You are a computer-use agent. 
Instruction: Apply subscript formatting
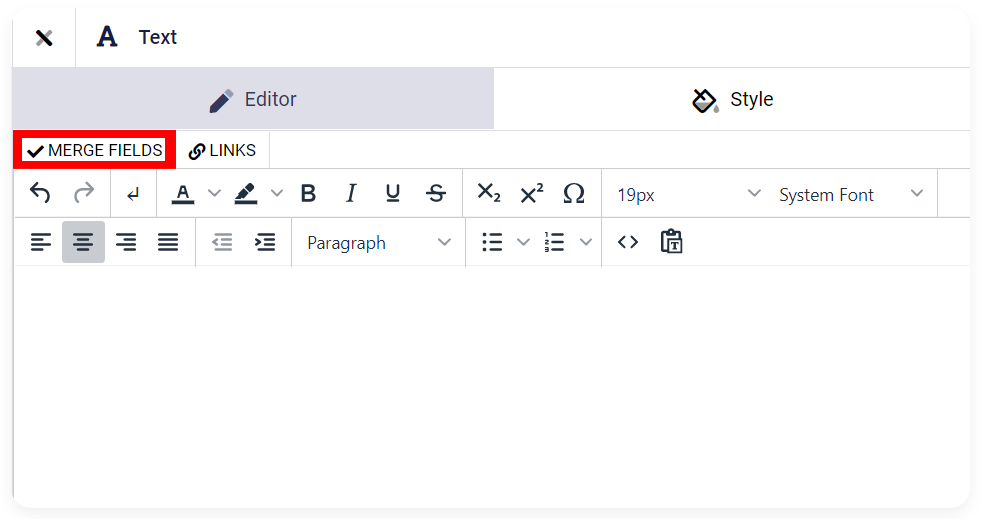click(x=489, y=193)
